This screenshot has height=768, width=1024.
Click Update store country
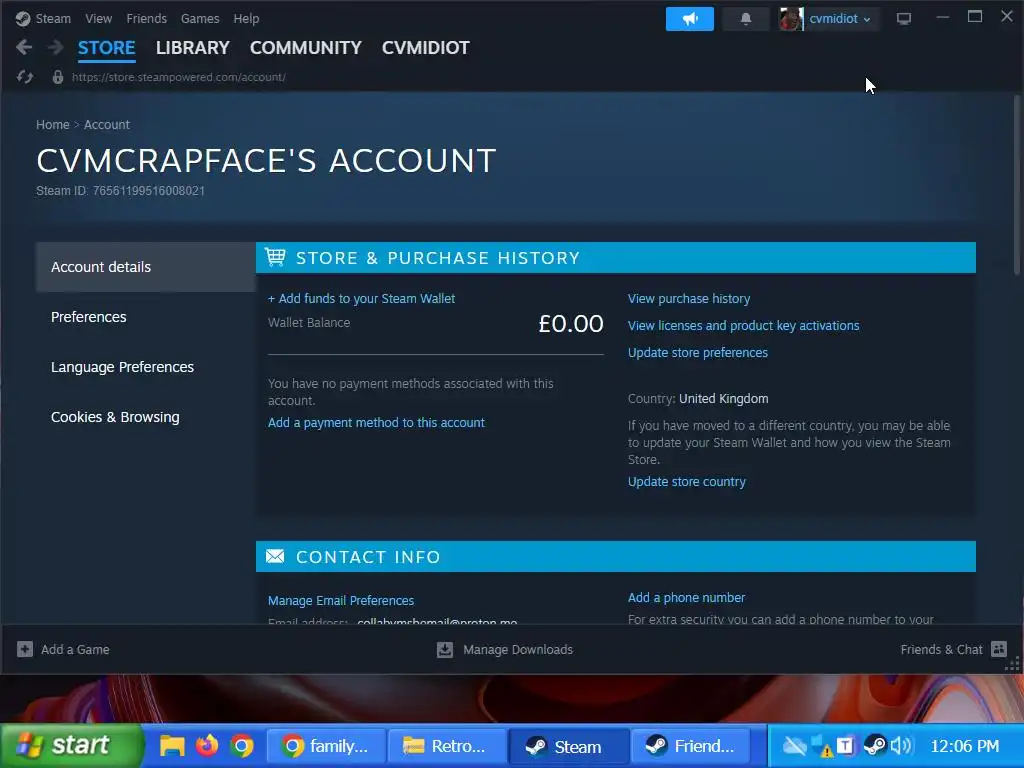[x=686, y=481]
